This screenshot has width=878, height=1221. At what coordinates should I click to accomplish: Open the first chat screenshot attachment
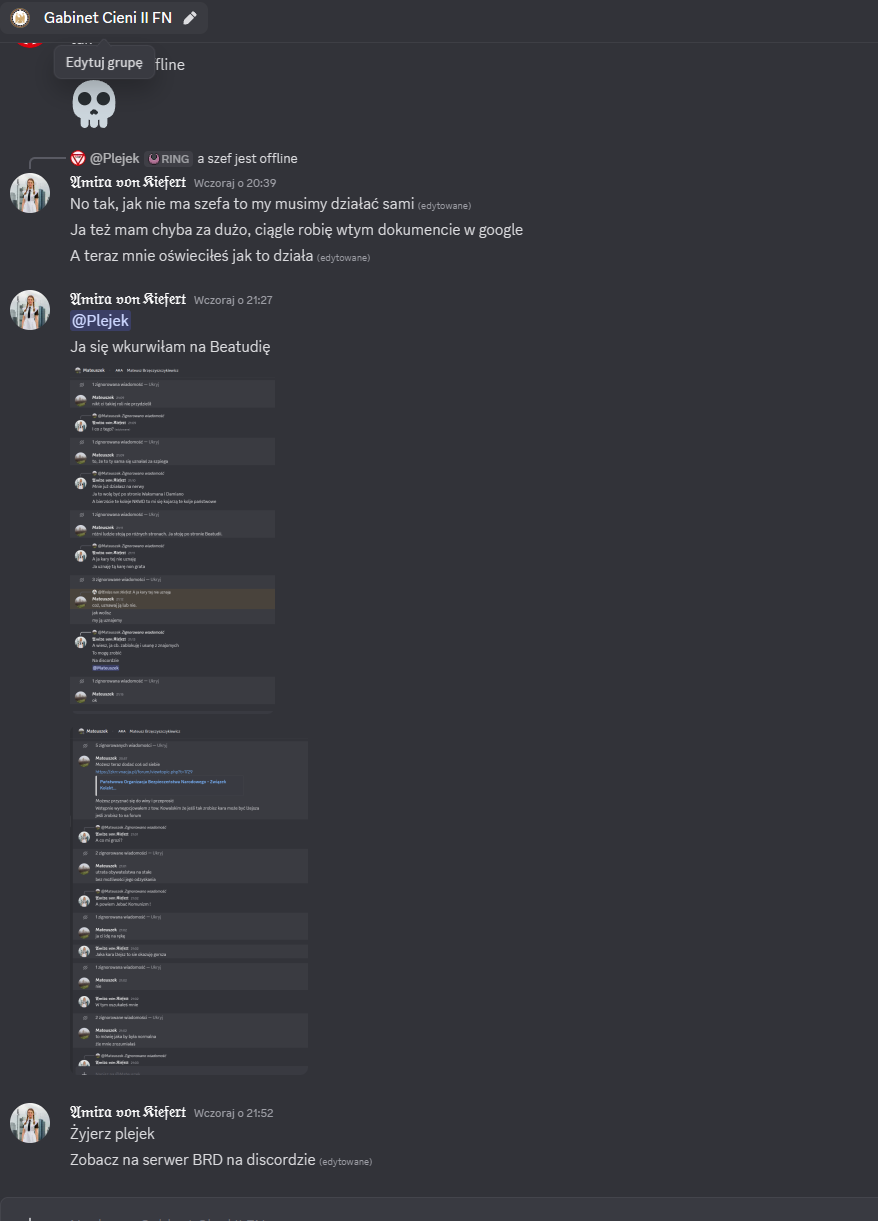(172, 535)
